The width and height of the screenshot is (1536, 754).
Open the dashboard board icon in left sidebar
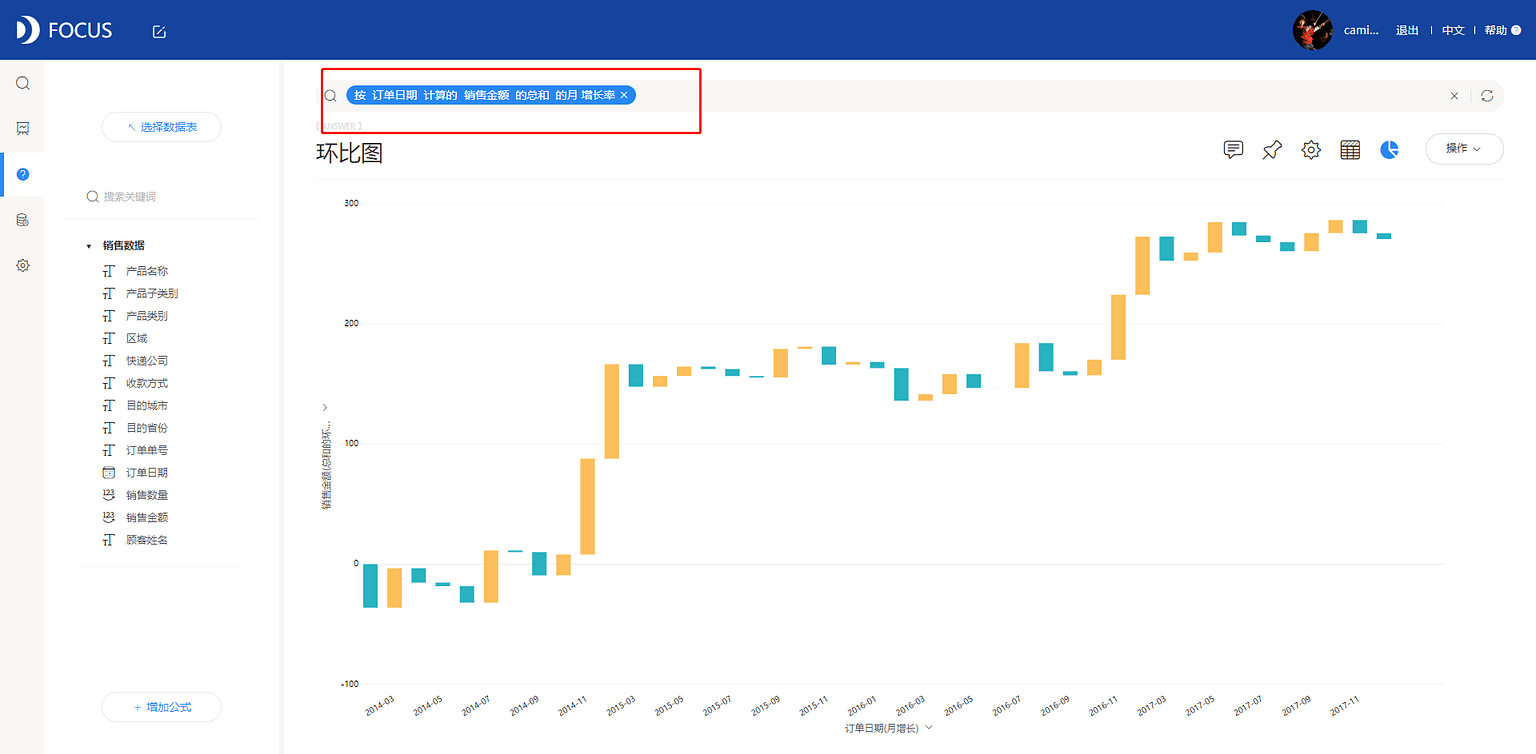(22, 128)
